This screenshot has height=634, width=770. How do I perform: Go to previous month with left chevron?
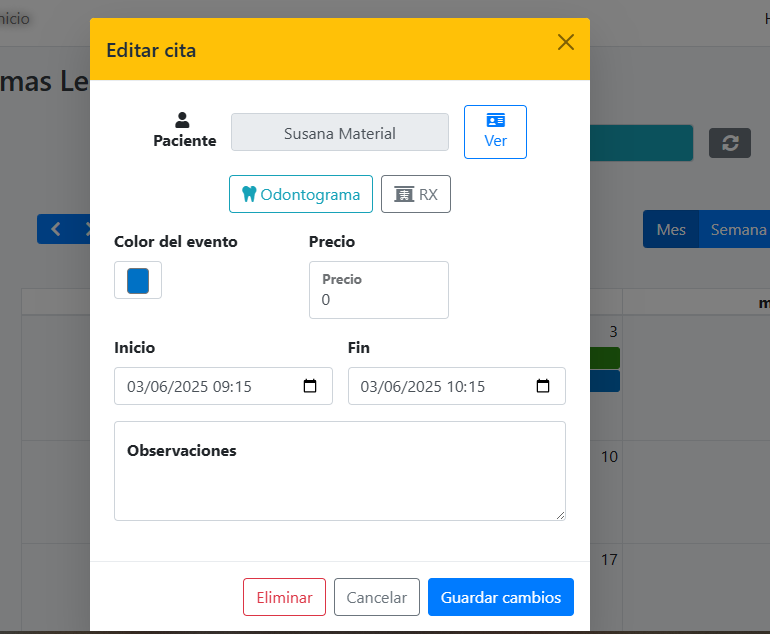click(x=56, y=229)
